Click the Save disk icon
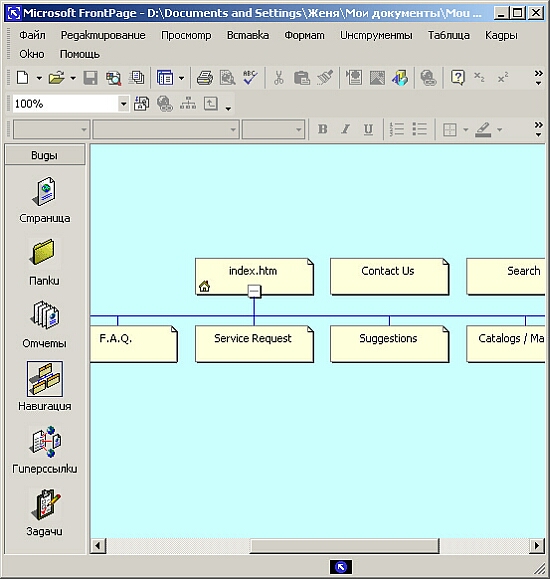Image resolution: width=550 pixels, height=579 pixels. point(90,78)
